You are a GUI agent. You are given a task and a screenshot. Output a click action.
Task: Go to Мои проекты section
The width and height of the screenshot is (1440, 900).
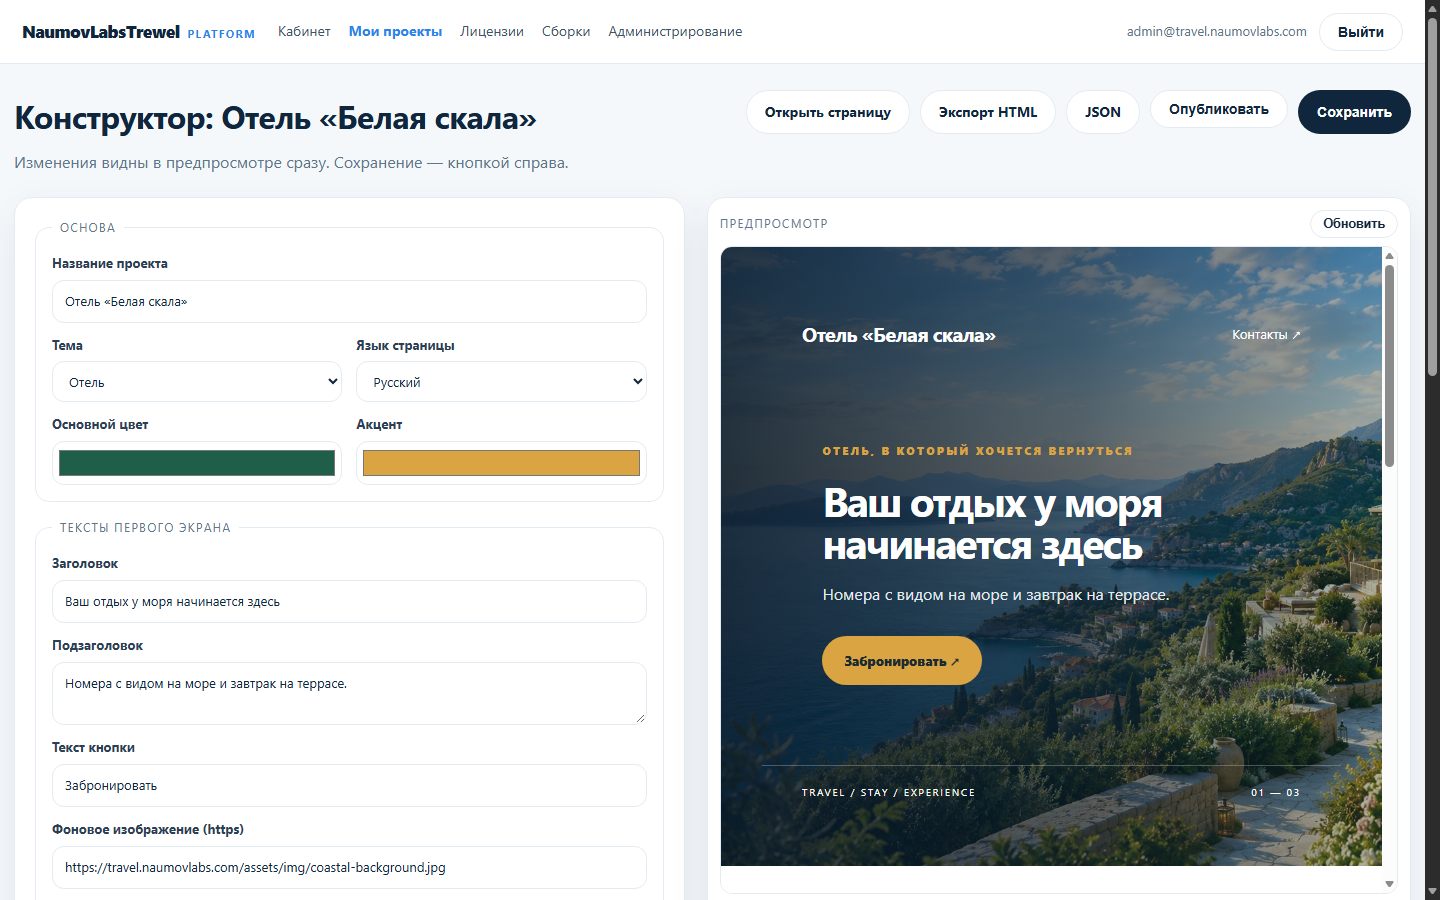click(395, 32)
